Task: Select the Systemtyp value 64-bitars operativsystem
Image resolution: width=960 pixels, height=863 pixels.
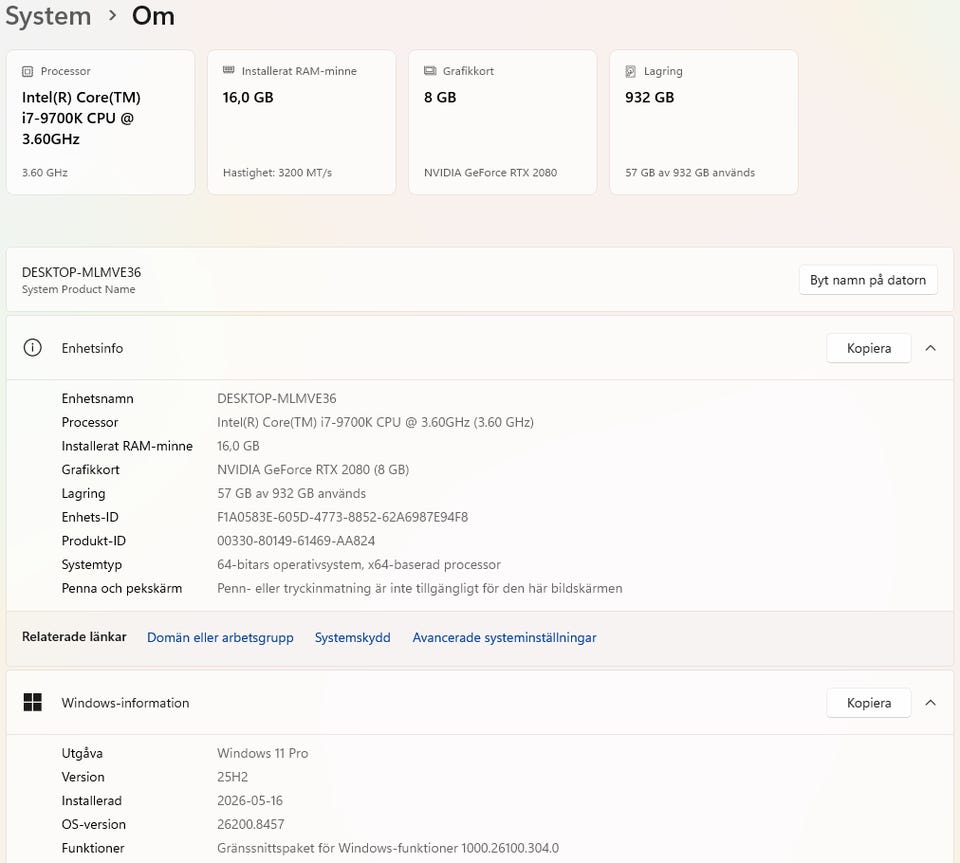Action: pyautogui.click(x=359, y=564)
